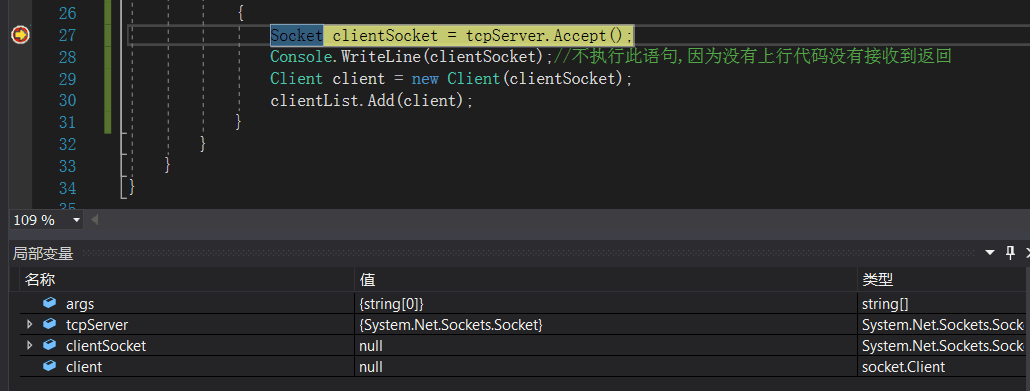1030x391 pixels.
Task: Select the {string[0]} value cell
Action: (392, 304)
